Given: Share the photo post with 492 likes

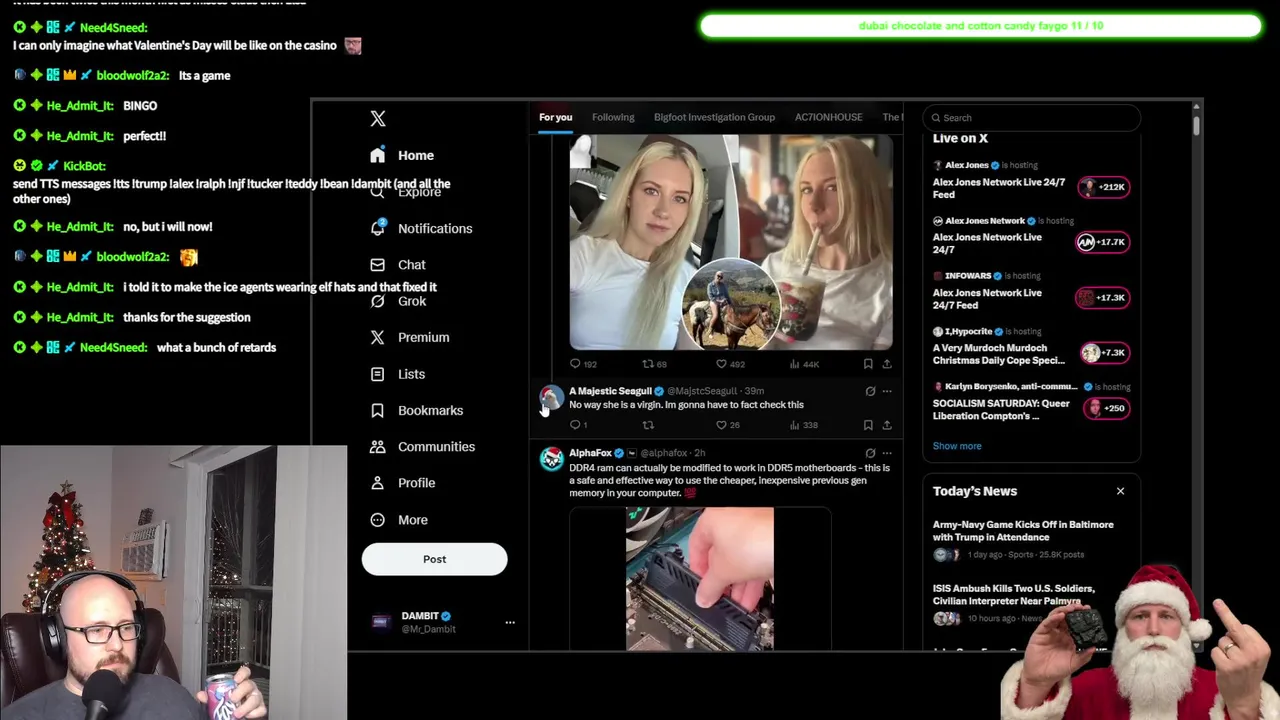Looking at the screenshot, I should tap(887, 364).
